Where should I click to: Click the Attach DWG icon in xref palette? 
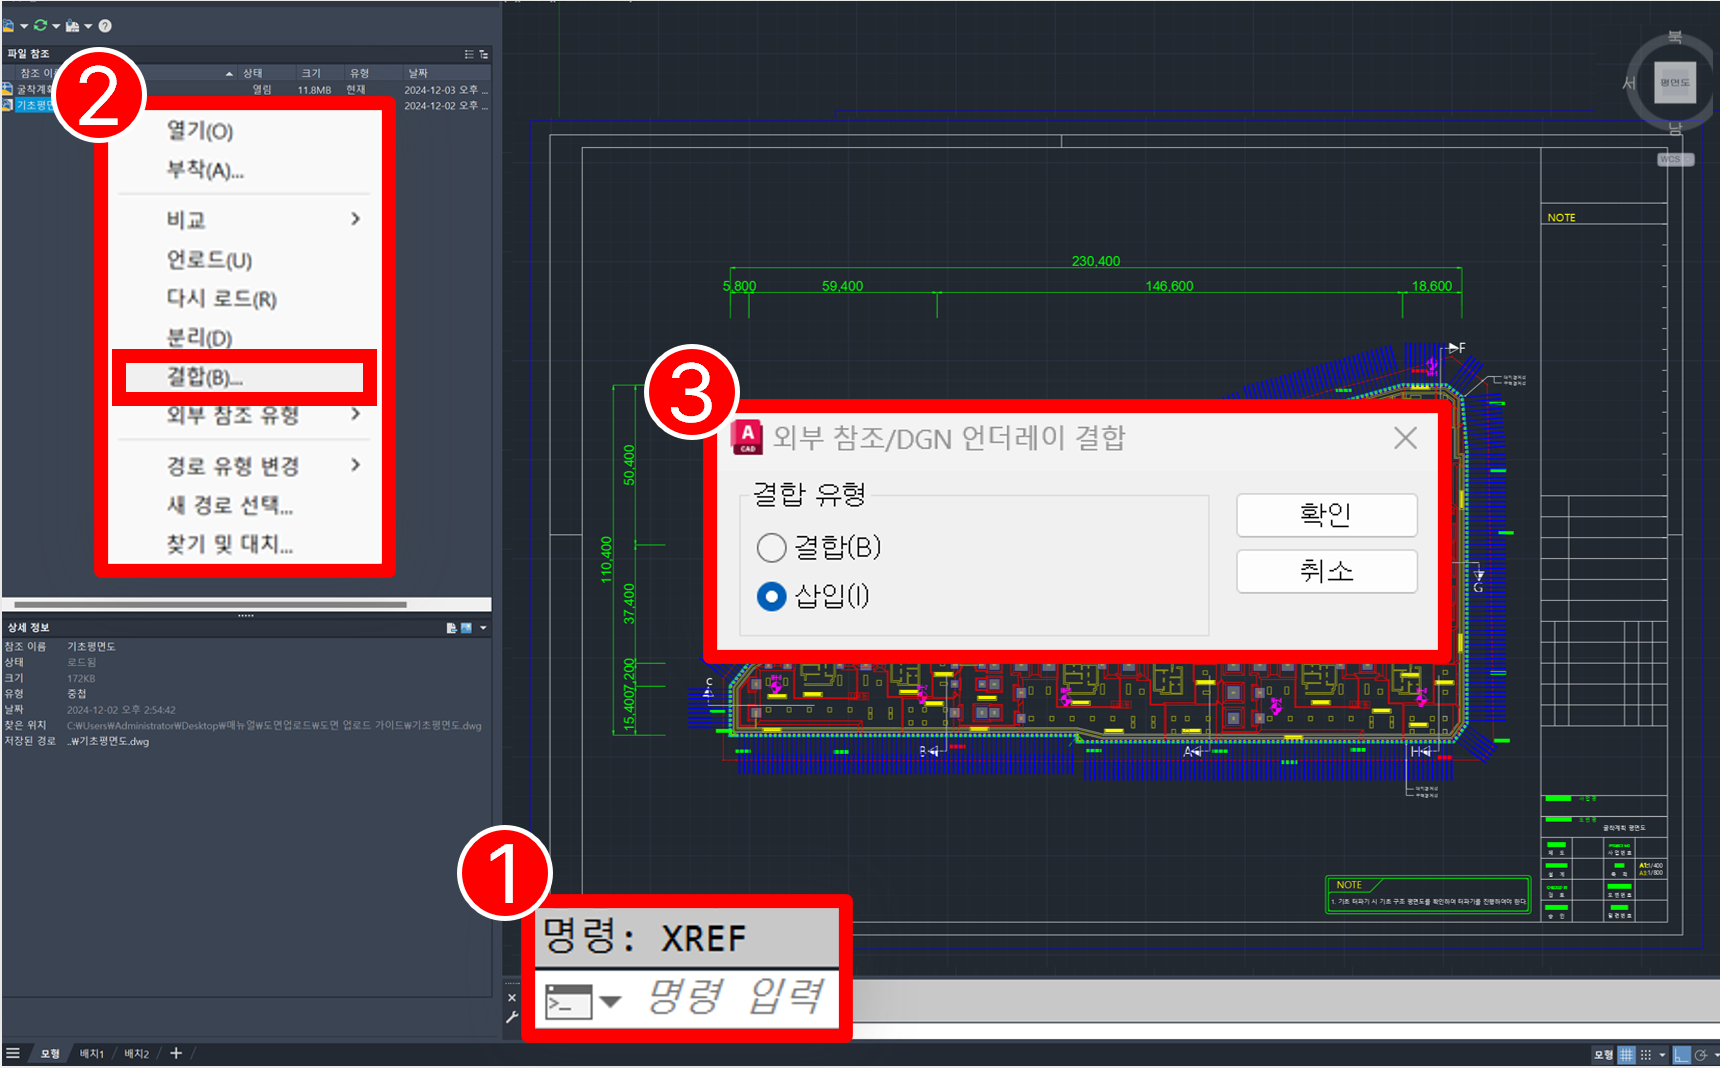pyautogui.click(x=8, y=26)
